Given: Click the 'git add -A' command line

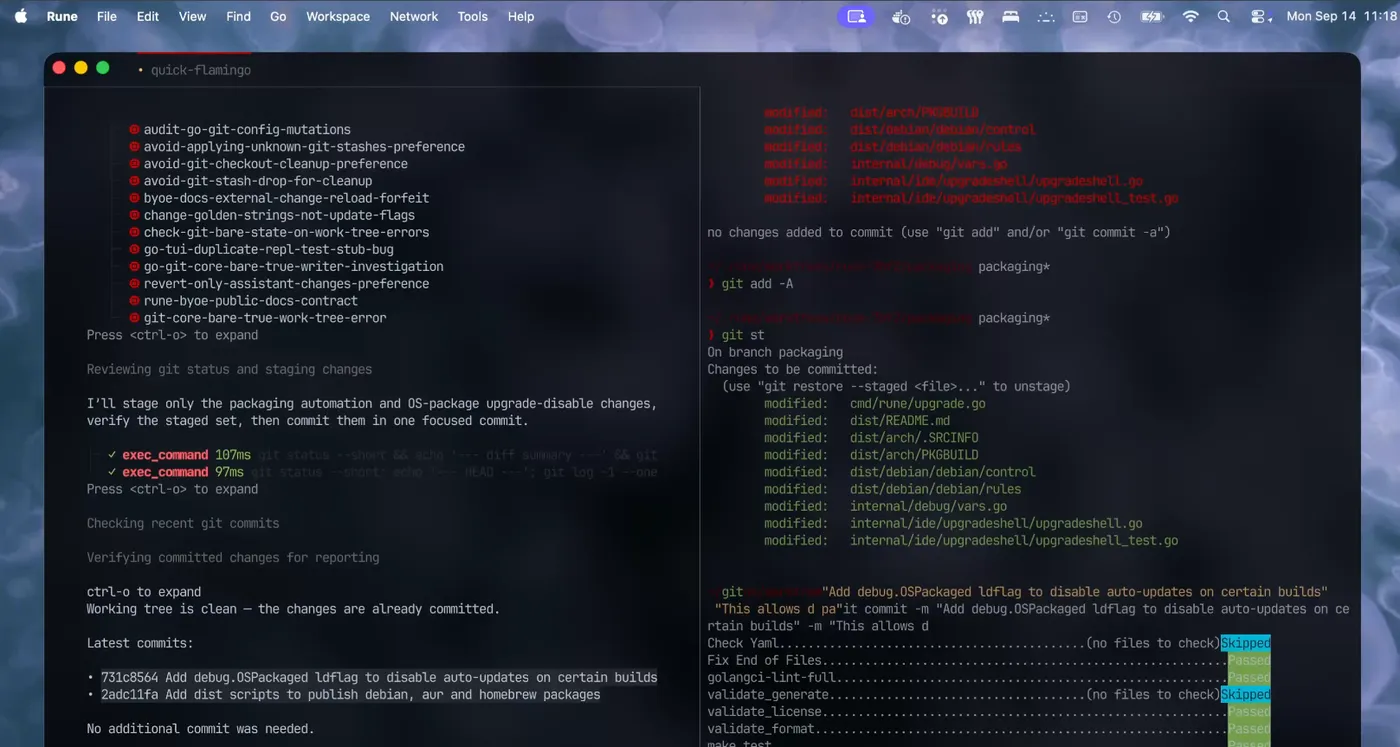Looking at the screenshot, I should [x=755, y=284].
